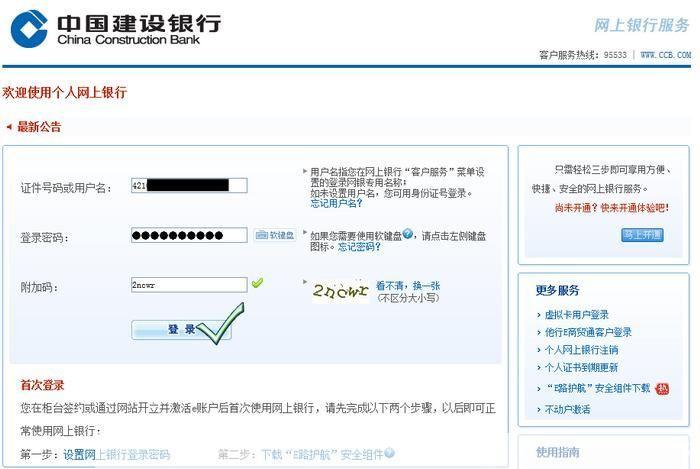
Task: Focus the 证件号码或用户名 input field
Action: click(x=189, y=186)
